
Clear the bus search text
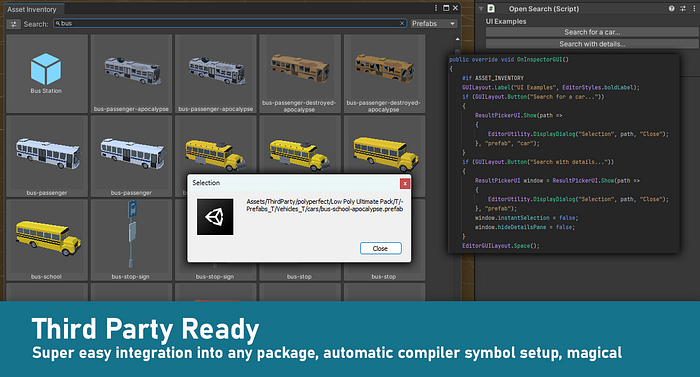click(402, 23)
